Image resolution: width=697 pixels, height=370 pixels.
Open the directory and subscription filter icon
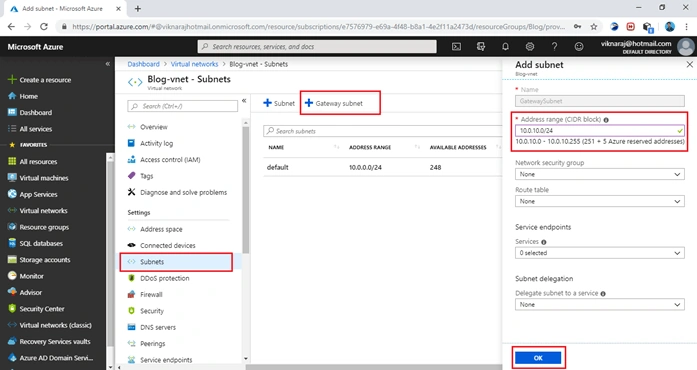pyautogui.click(x=481, y=46)
